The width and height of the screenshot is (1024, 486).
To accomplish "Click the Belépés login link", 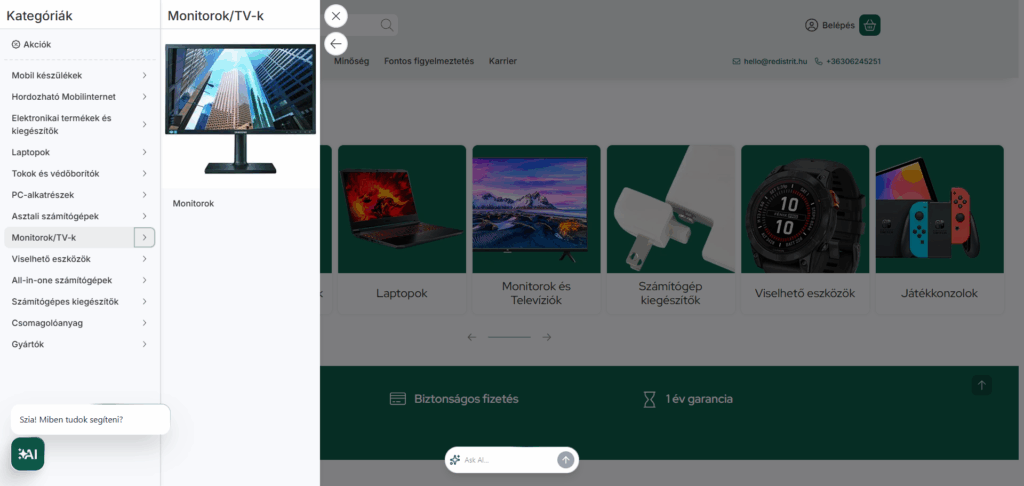I will (830, 25).
